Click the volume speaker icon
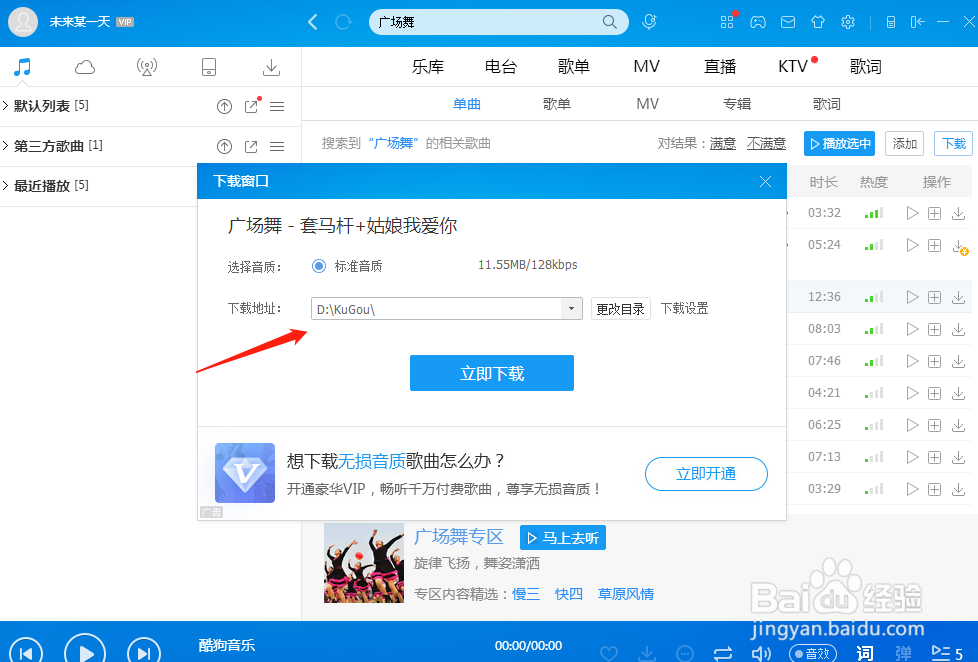Screen dimensions: 978x662 click(x=761, y=653)
